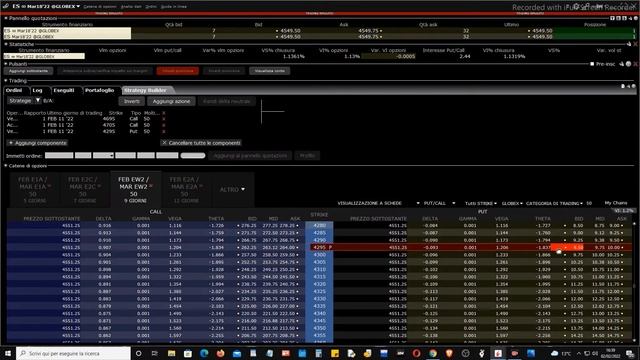Click the My Chains link
Viewport: 640px width, 360px height.
(x=616, y=203)
